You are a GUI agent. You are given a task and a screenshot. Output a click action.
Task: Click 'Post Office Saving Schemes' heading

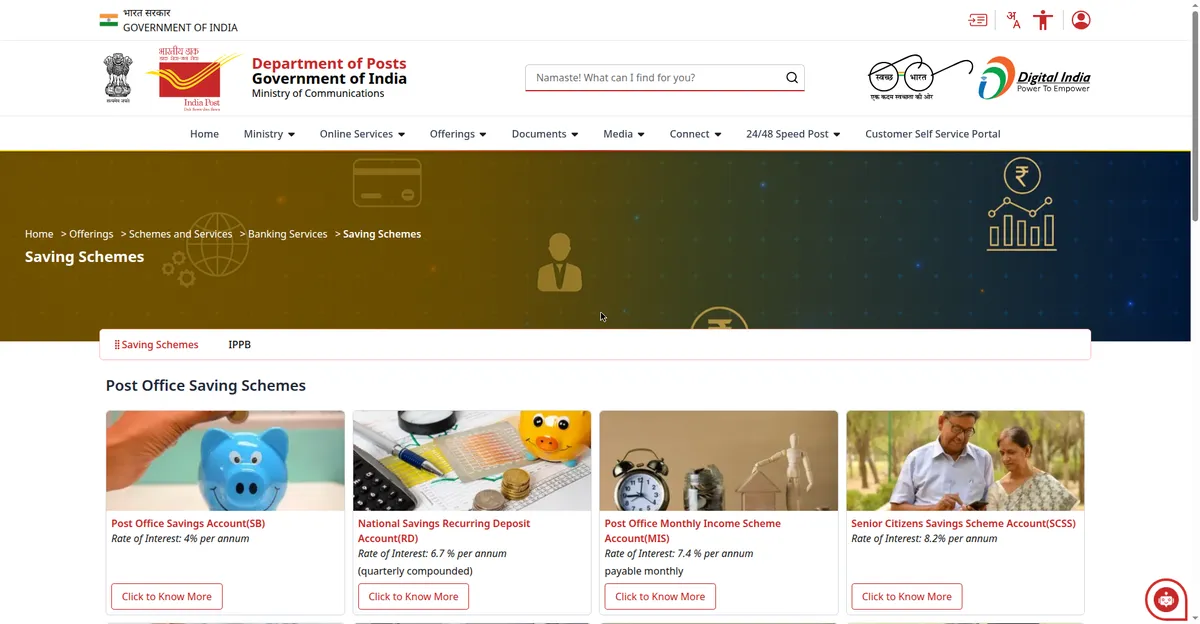206,386
